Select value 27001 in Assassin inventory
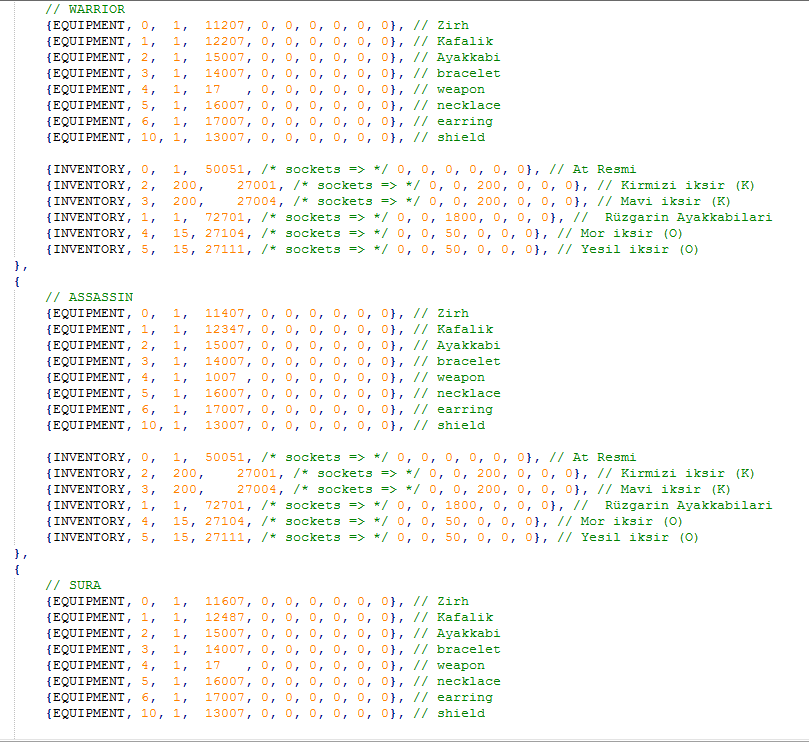 (x=256, y=473)
